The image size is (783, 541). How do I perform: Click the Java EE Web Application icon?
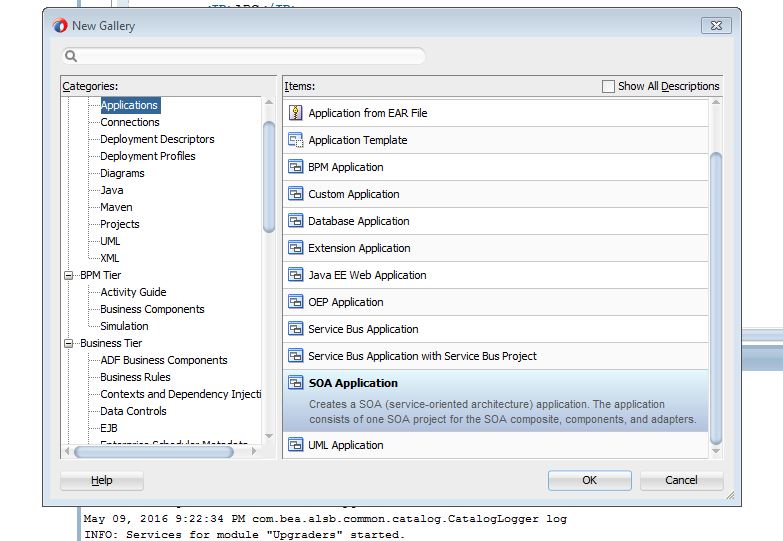click(296, 275)
